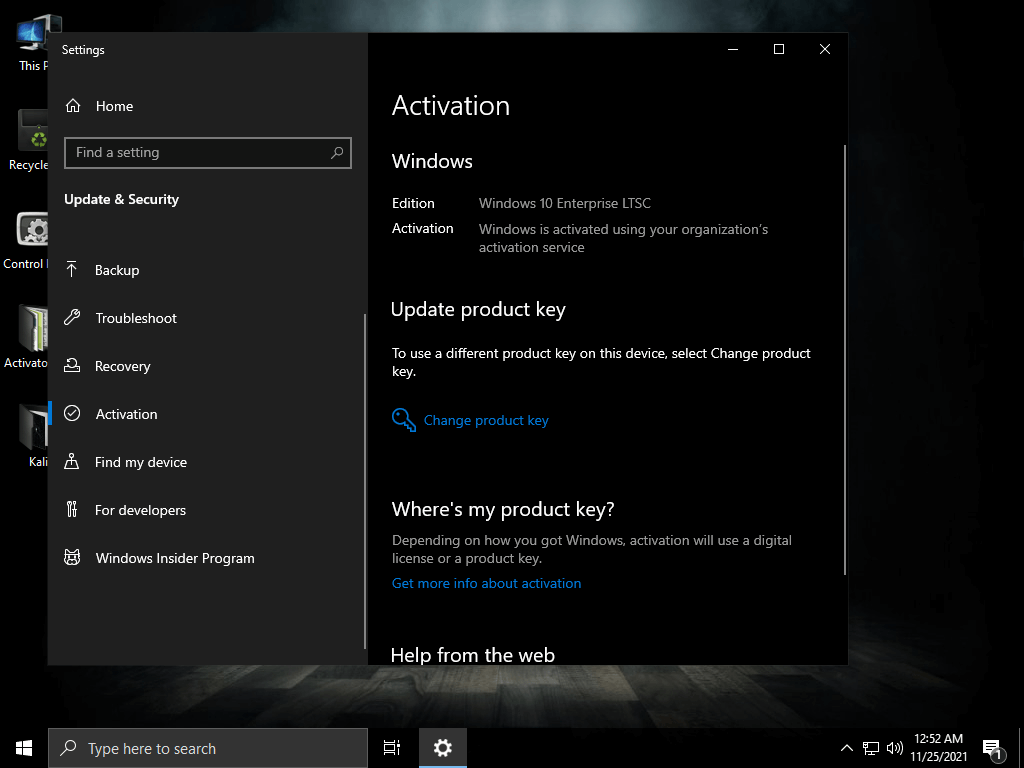Click the Recovery icon in the sidebar
The width and height of the screenshot is (1024, 768).
coord(72,366)
